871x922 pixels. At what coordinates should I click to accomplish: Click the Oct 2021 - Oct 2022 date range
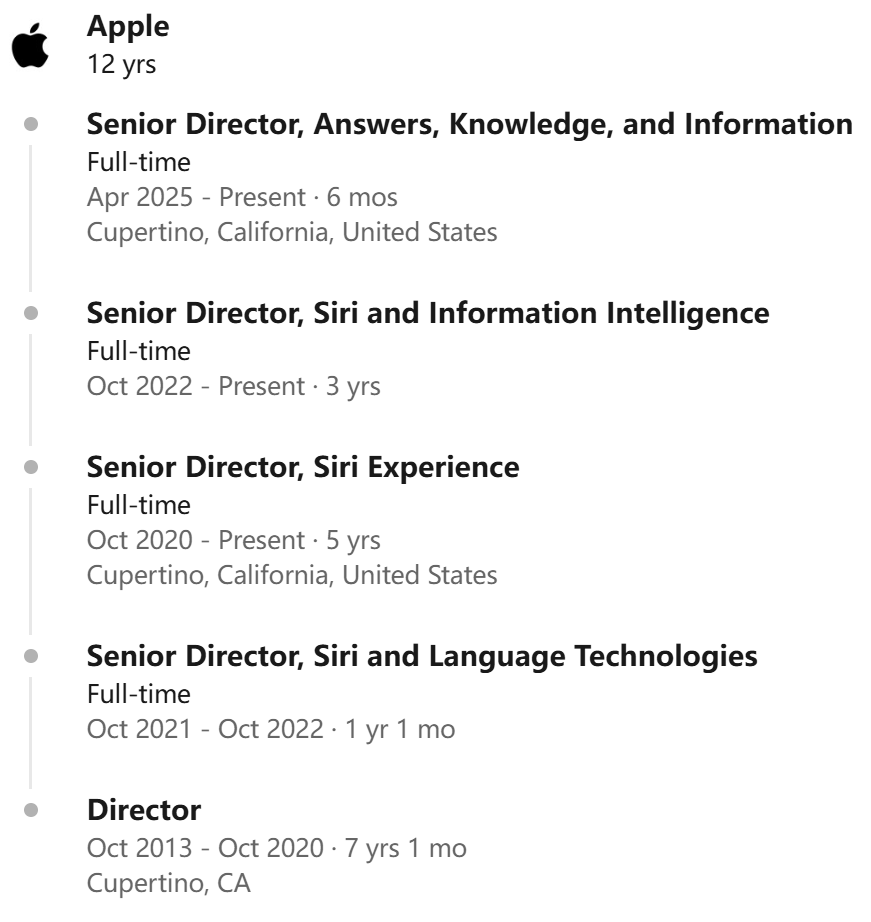click(x=270, y=729)
